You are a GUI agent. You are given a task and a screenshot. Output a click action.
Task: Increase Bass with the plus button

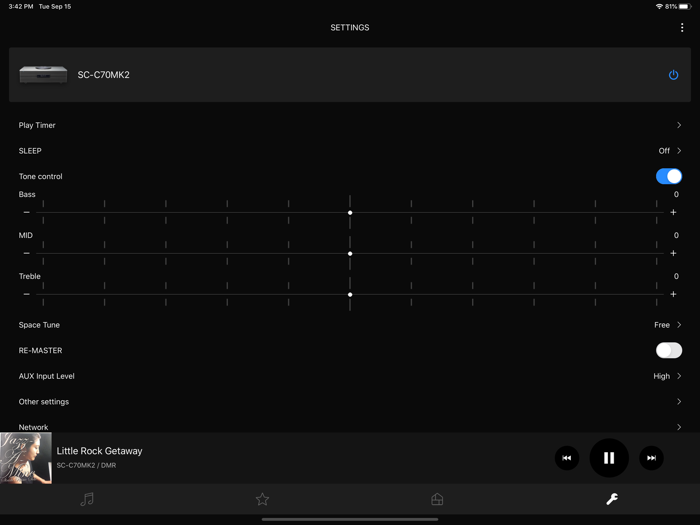(x=673, y=212)
